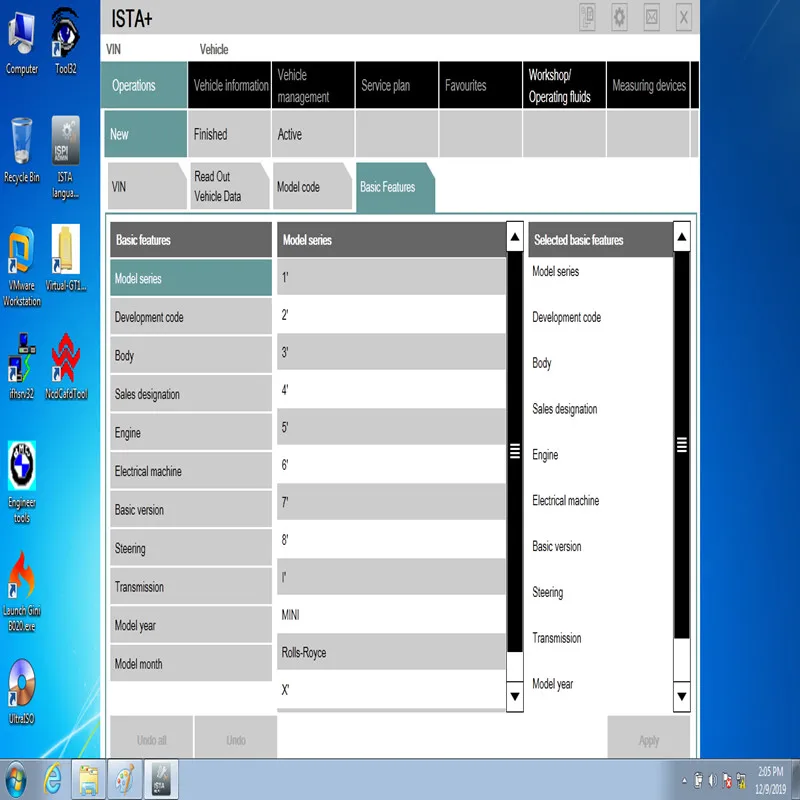Select Body in Basic features list
Viewport: 800px width, 800px height.
191,356
